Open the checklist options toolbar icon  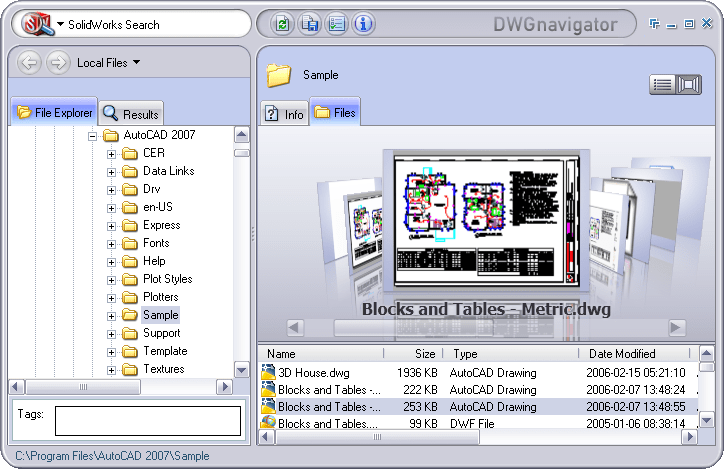point(336,24)
